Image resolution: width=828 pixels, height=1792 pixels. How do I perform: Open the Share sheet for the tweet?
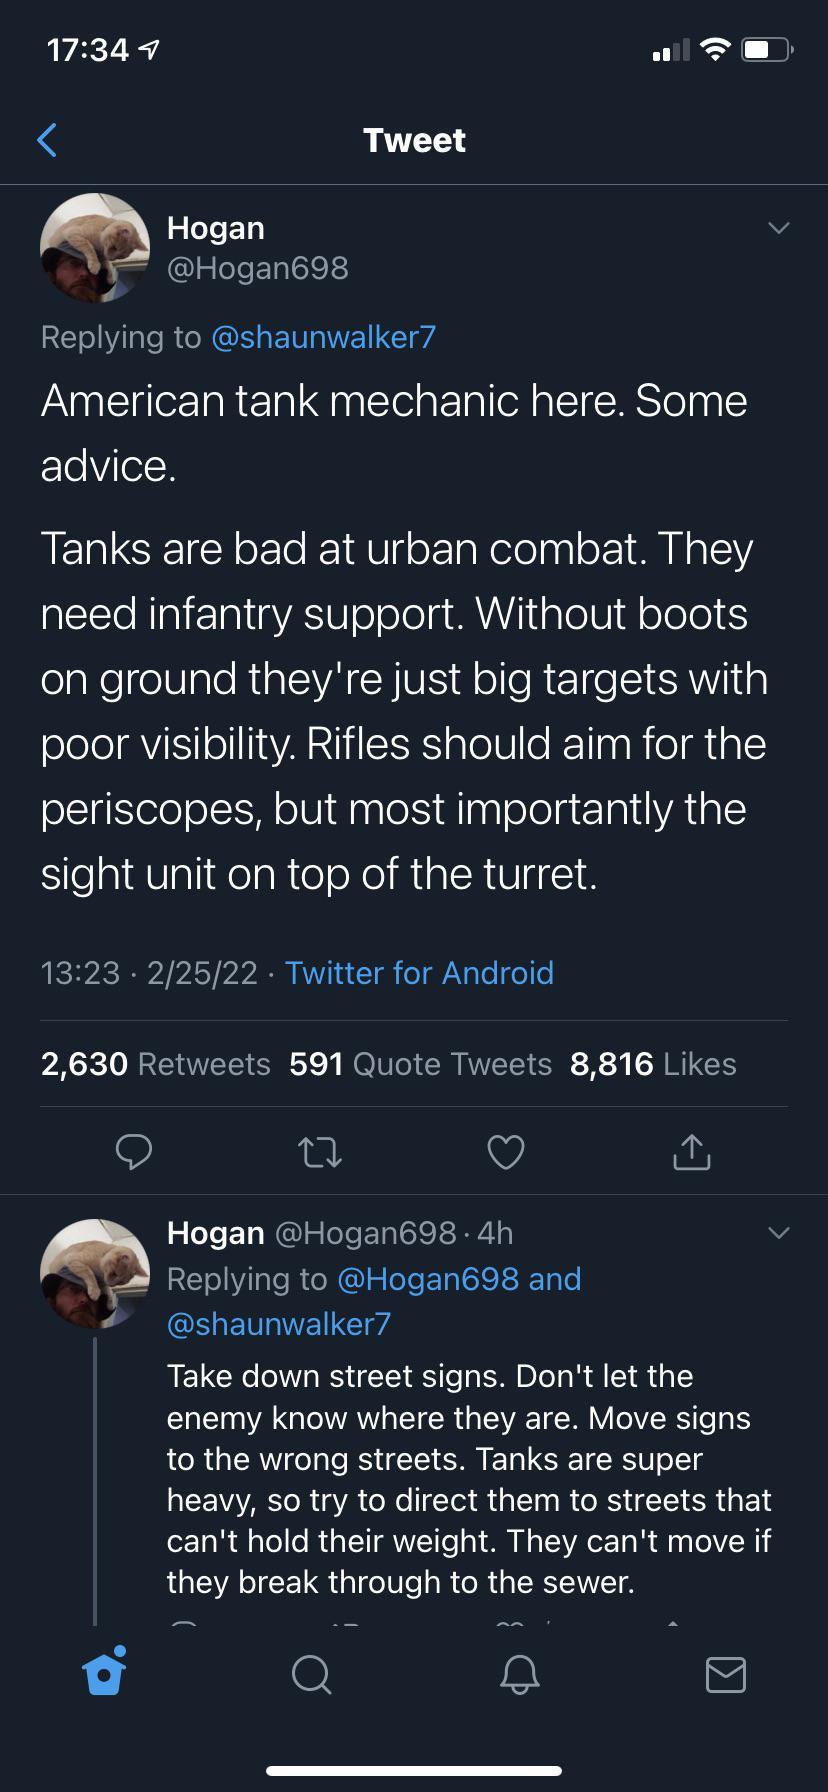pyautogui.click(x=691, y=1151)
